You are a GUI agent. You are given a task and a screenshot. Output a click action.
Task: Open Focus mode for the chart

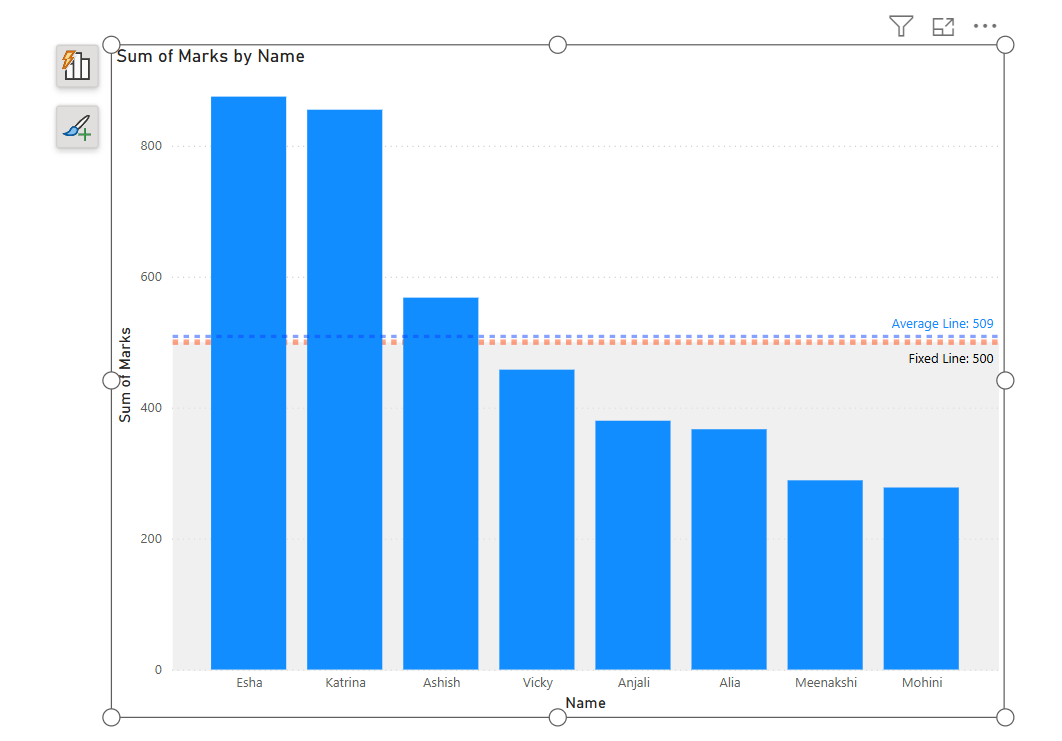(942, 26)
